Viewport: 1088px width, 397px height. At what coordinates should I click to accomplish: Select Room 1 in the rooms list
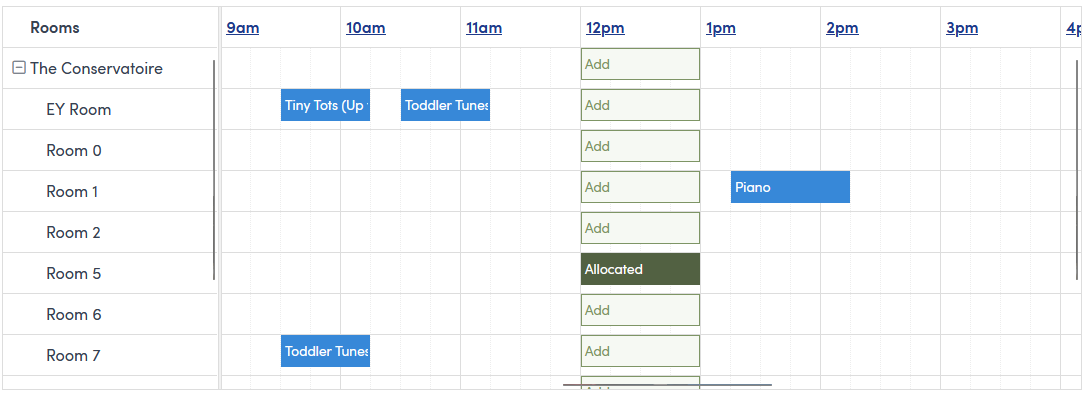pyautogui.click(x=72, y=192)
